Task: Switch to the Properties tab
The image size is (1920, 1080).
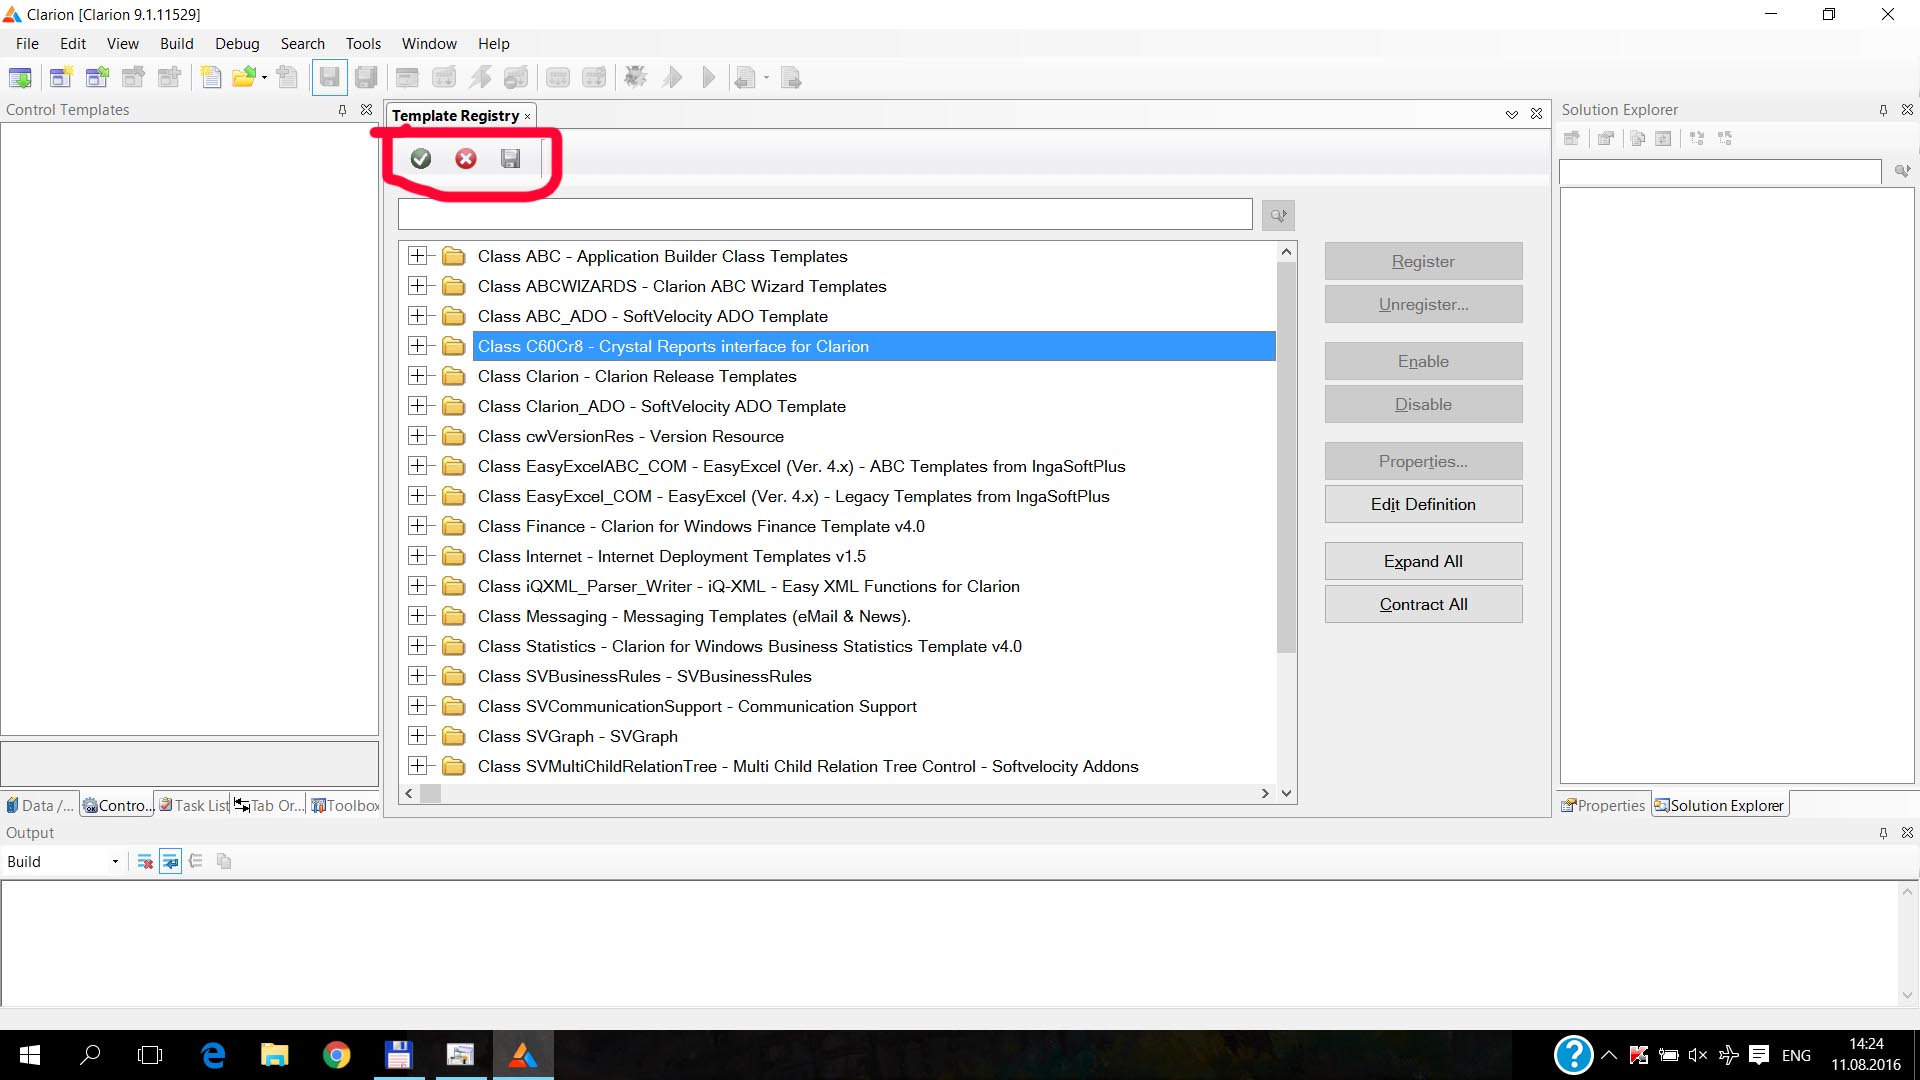Action: click(1603, 806)
